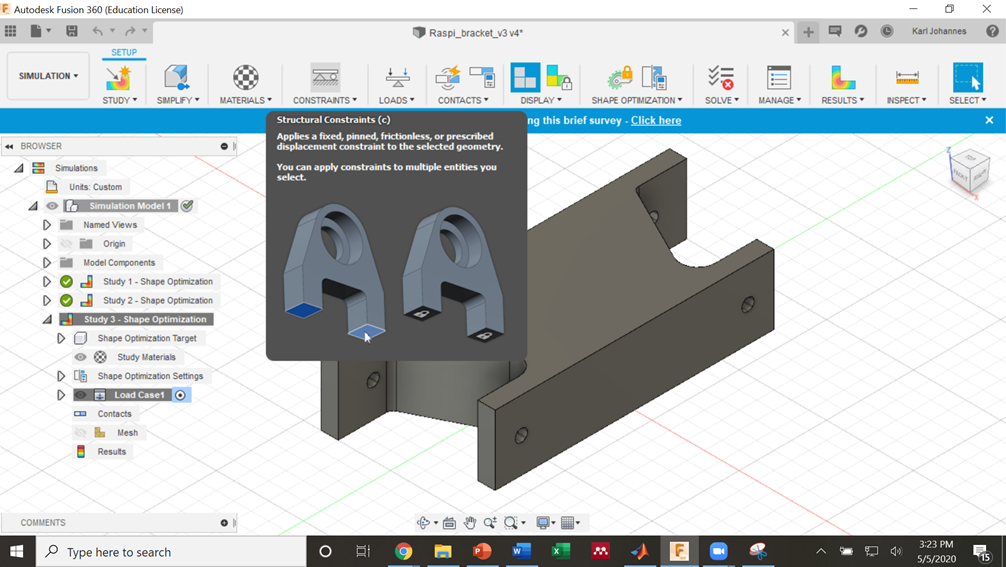1006x567 pixels.
Task: Activate Load Case1 radio button
Action: click(180, 395)
